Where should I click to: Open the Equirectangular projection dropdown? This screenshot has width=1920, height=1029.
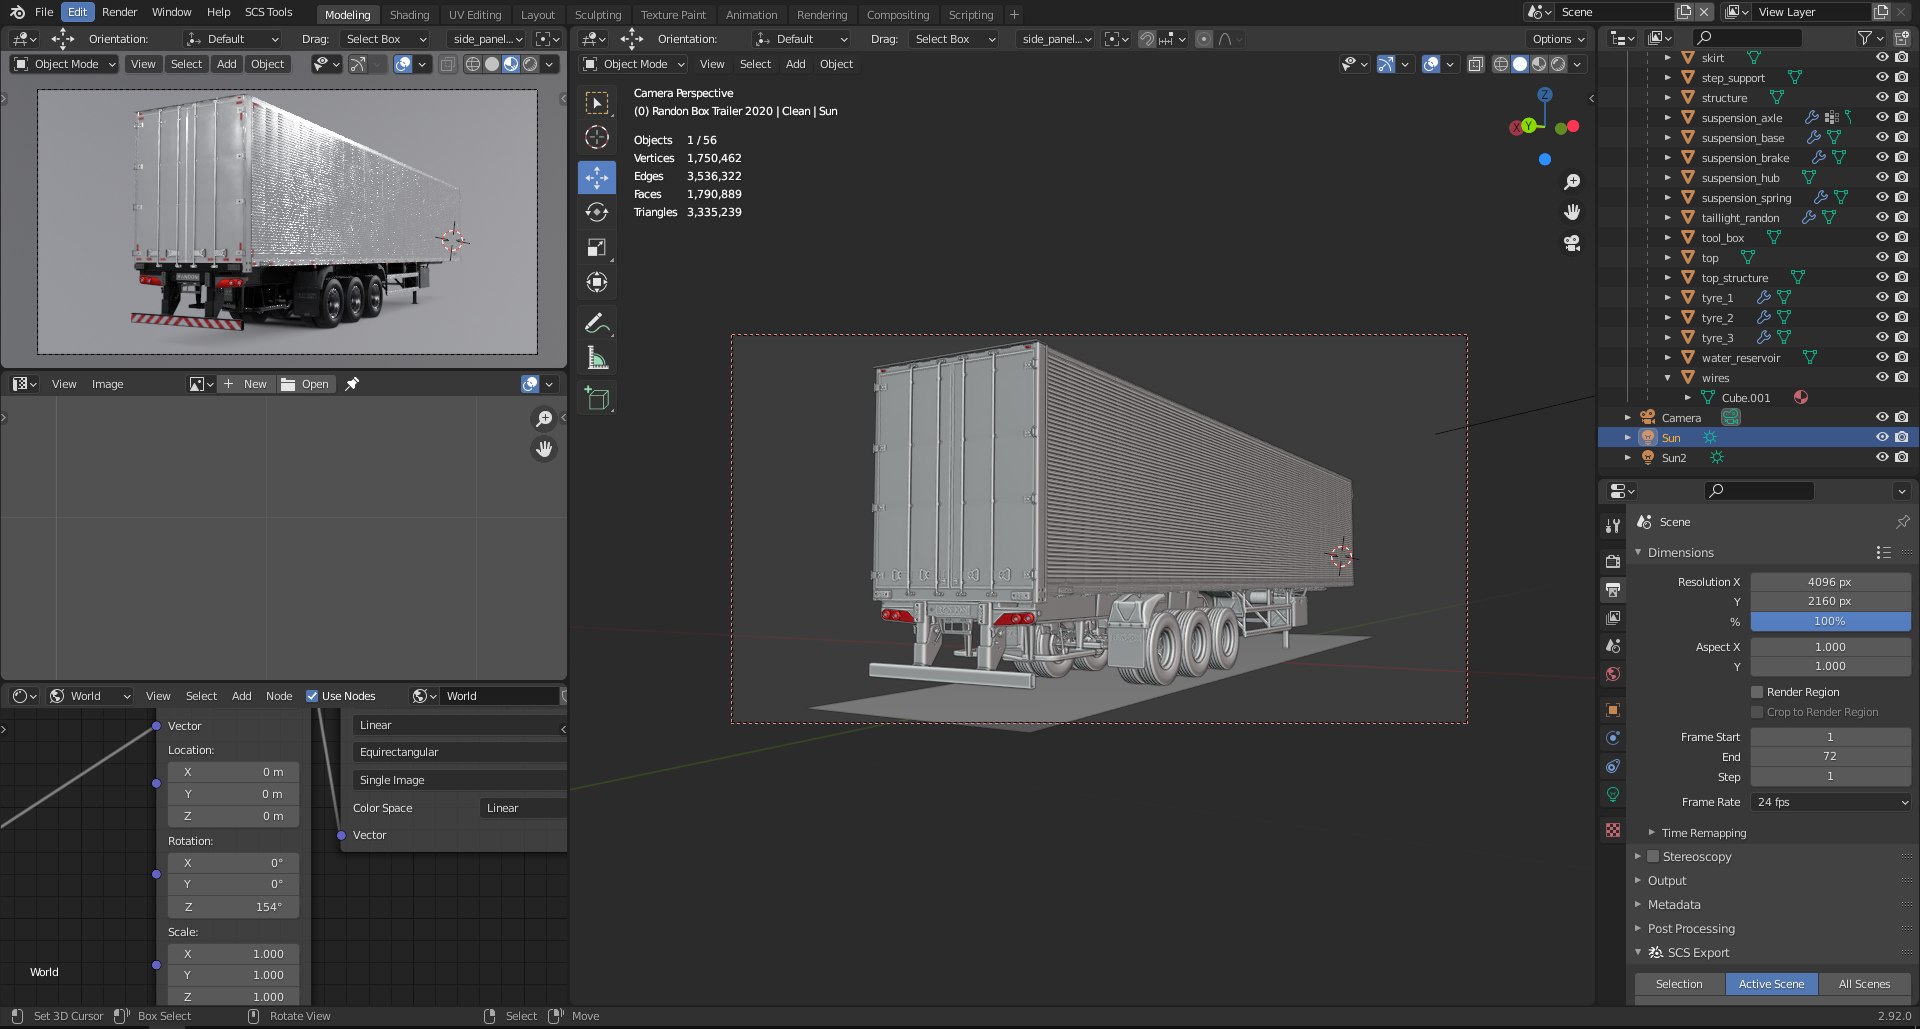click(460, 752)
